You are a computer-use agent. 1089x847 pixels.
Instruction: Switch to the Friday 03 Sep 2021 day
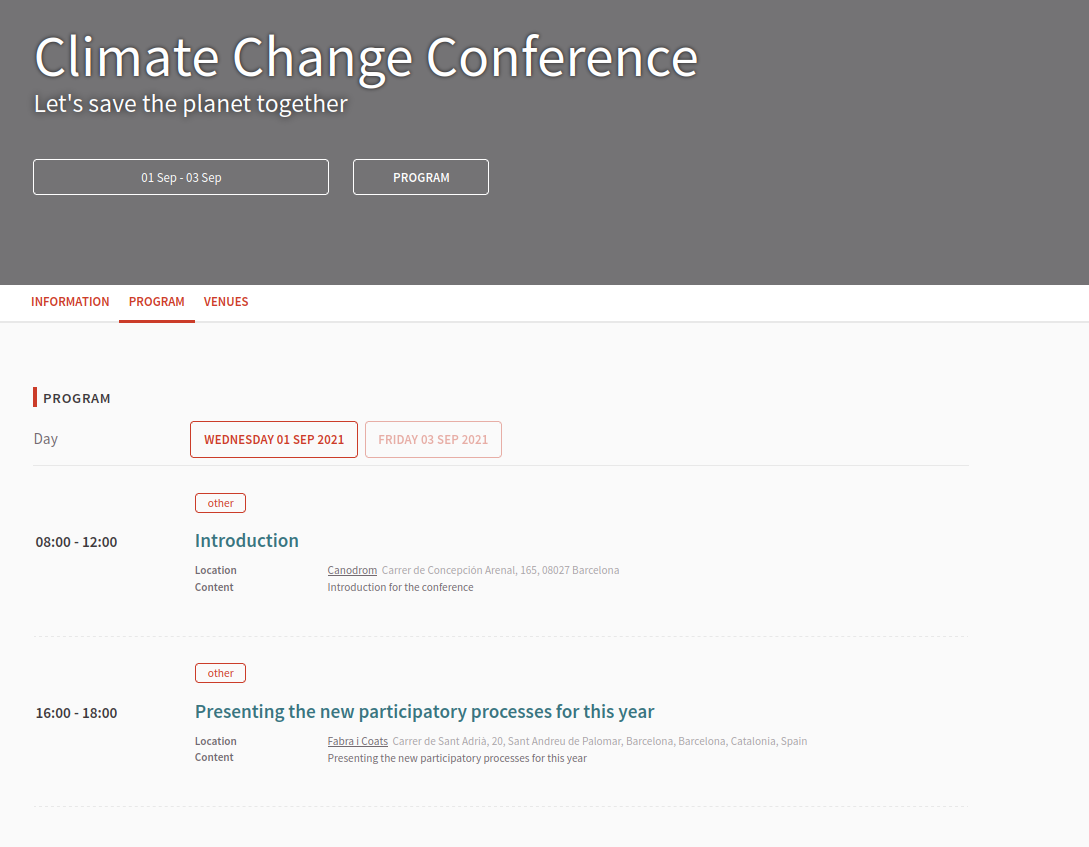pos(433,440)
